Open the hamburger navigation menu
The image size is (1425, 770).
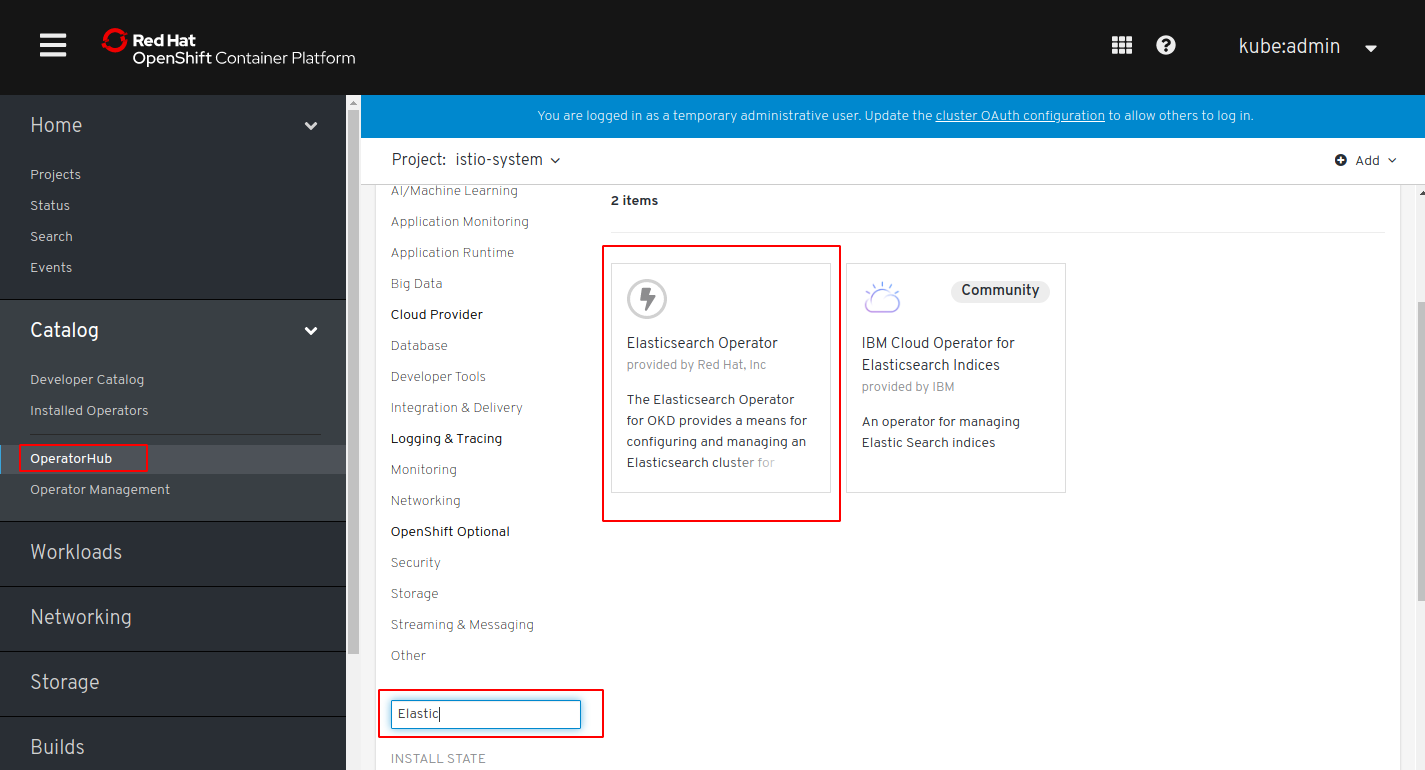(x=53, y=45)
